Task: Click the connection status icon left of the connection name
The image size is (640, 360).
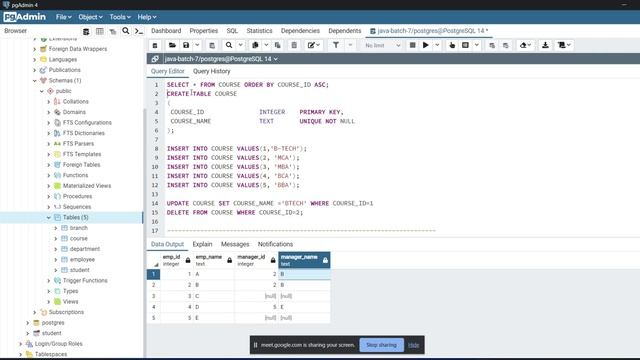Action: 155,59
